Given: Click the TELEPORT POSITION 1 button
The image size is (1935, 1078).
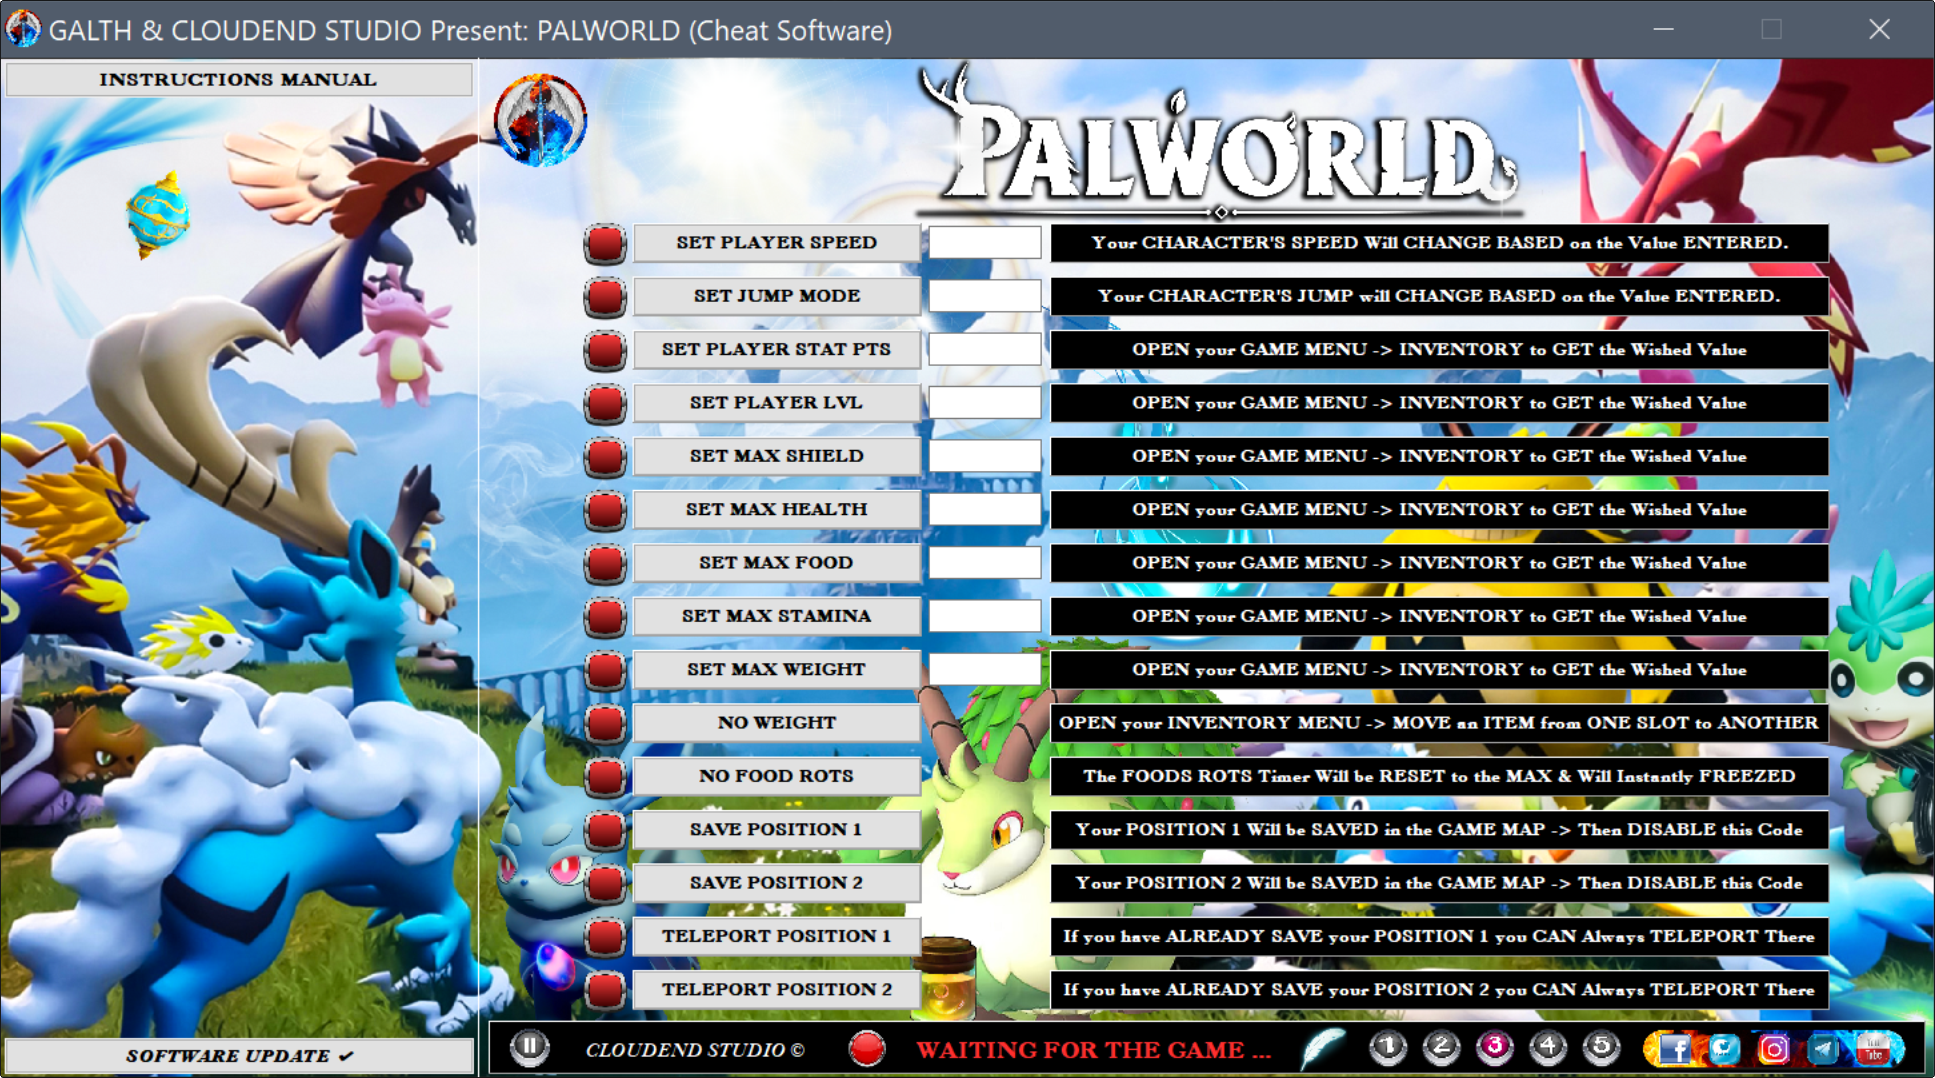Looking at the screenshot, I should coord(776,936).
